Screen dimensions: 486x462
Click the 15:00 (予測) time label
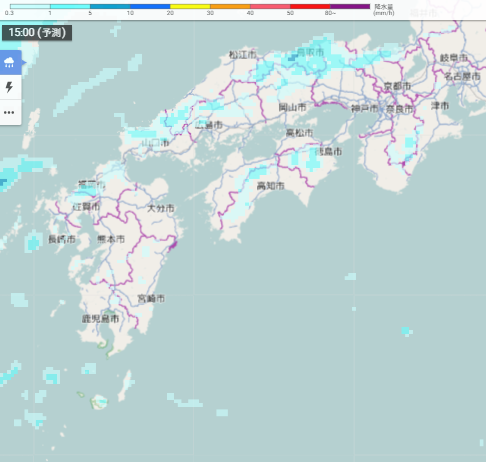click(37, 33)
